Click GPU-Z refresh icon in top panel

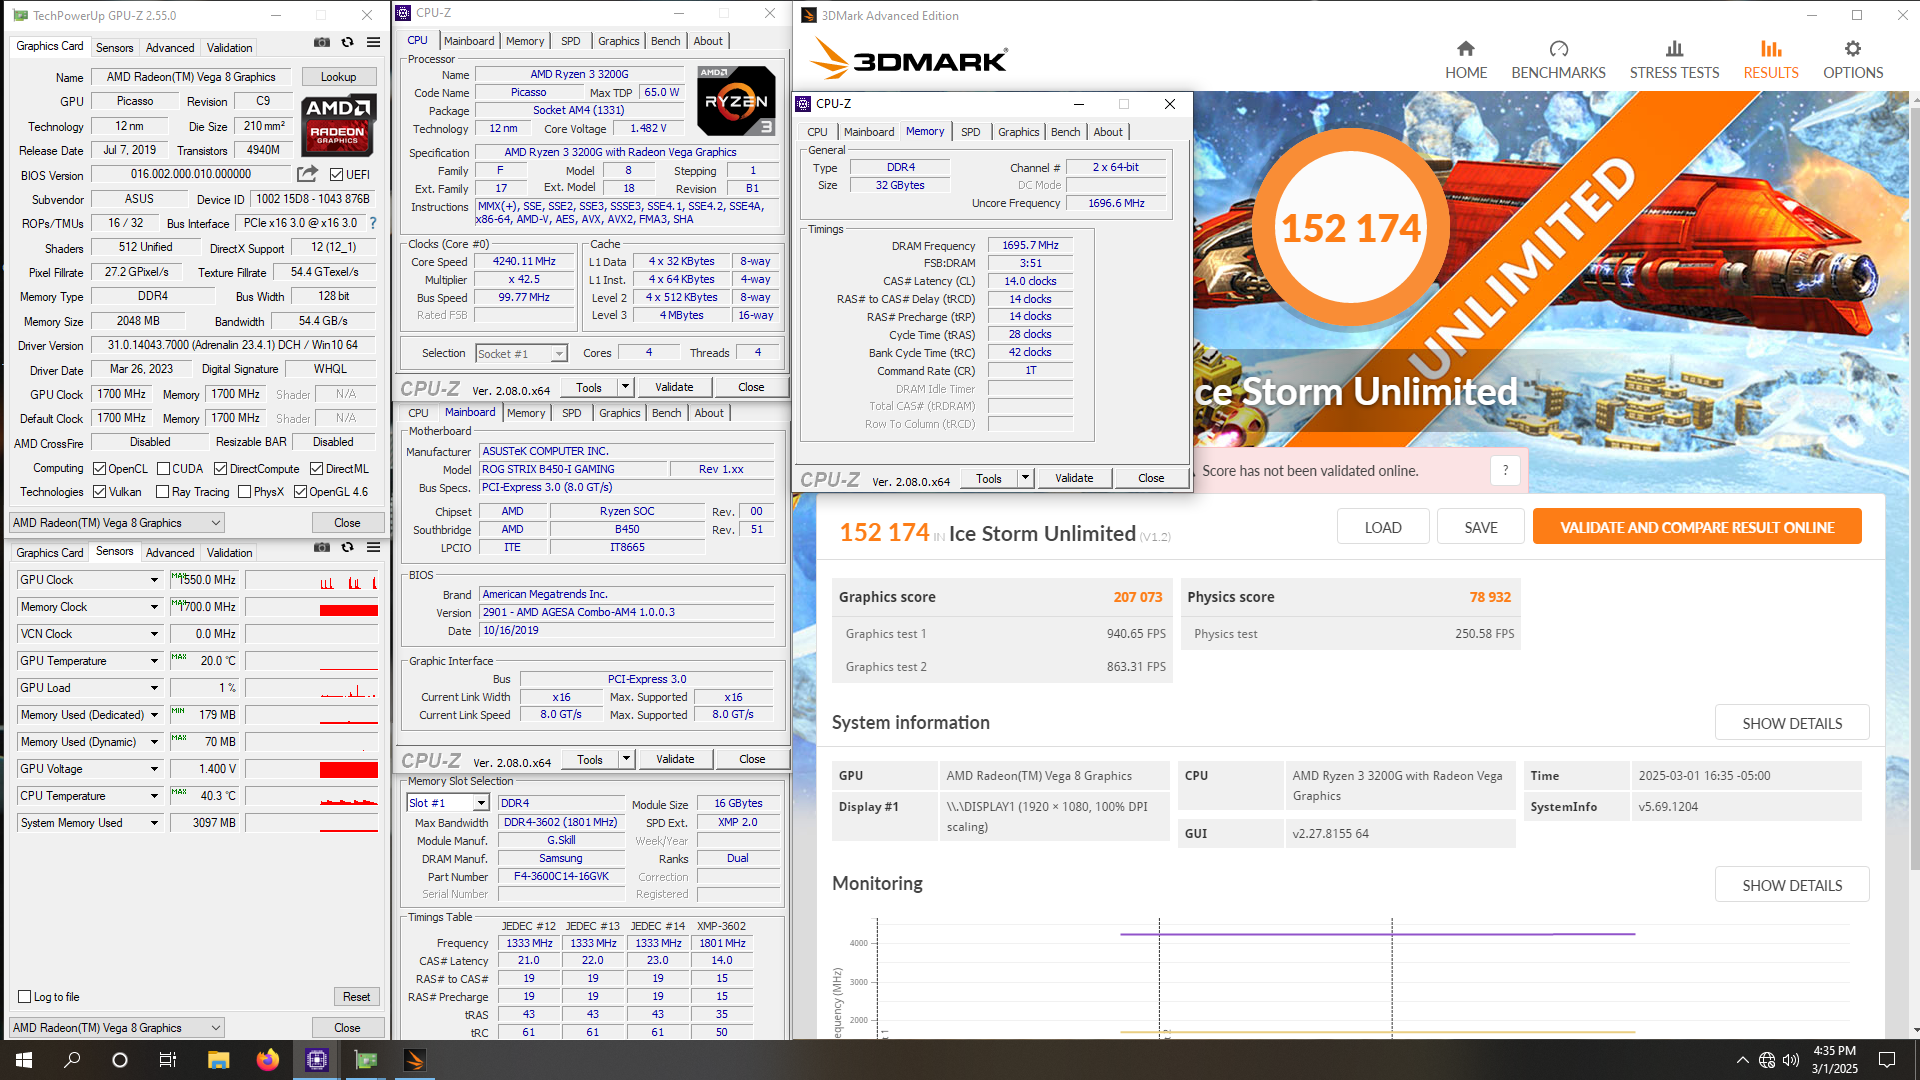[347, 42]
